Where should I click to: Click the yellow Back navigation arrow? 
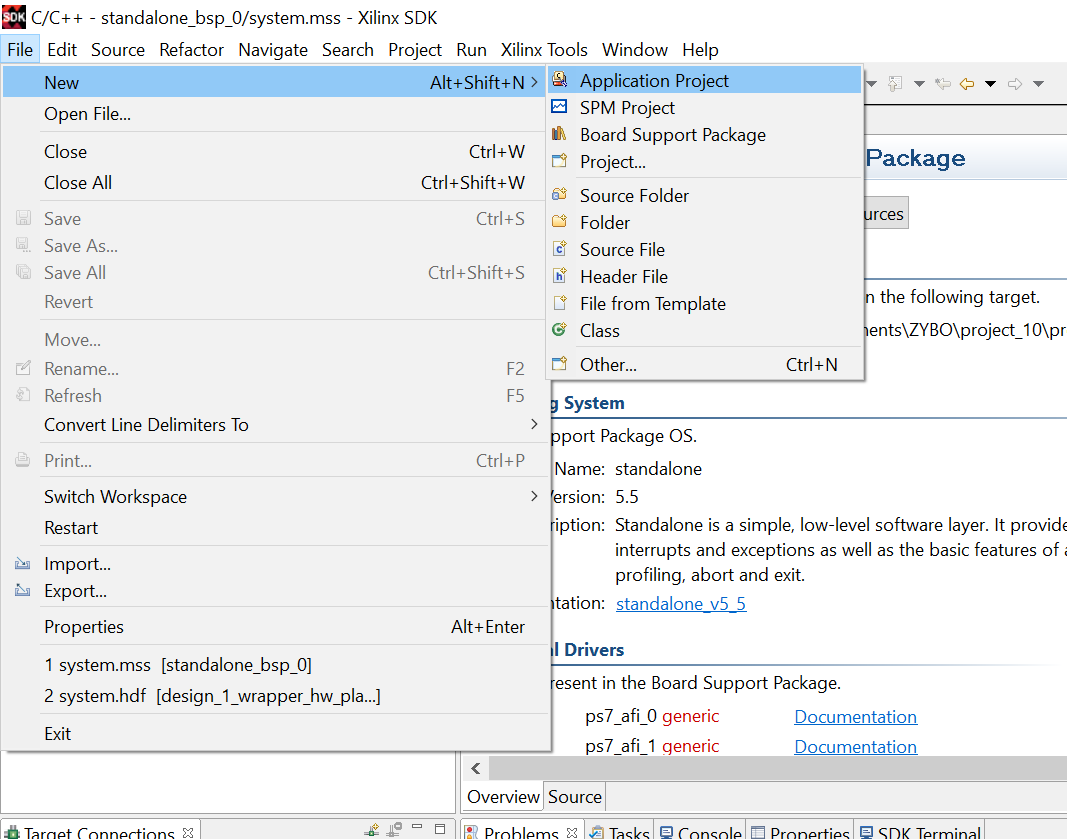pos(967,84)
